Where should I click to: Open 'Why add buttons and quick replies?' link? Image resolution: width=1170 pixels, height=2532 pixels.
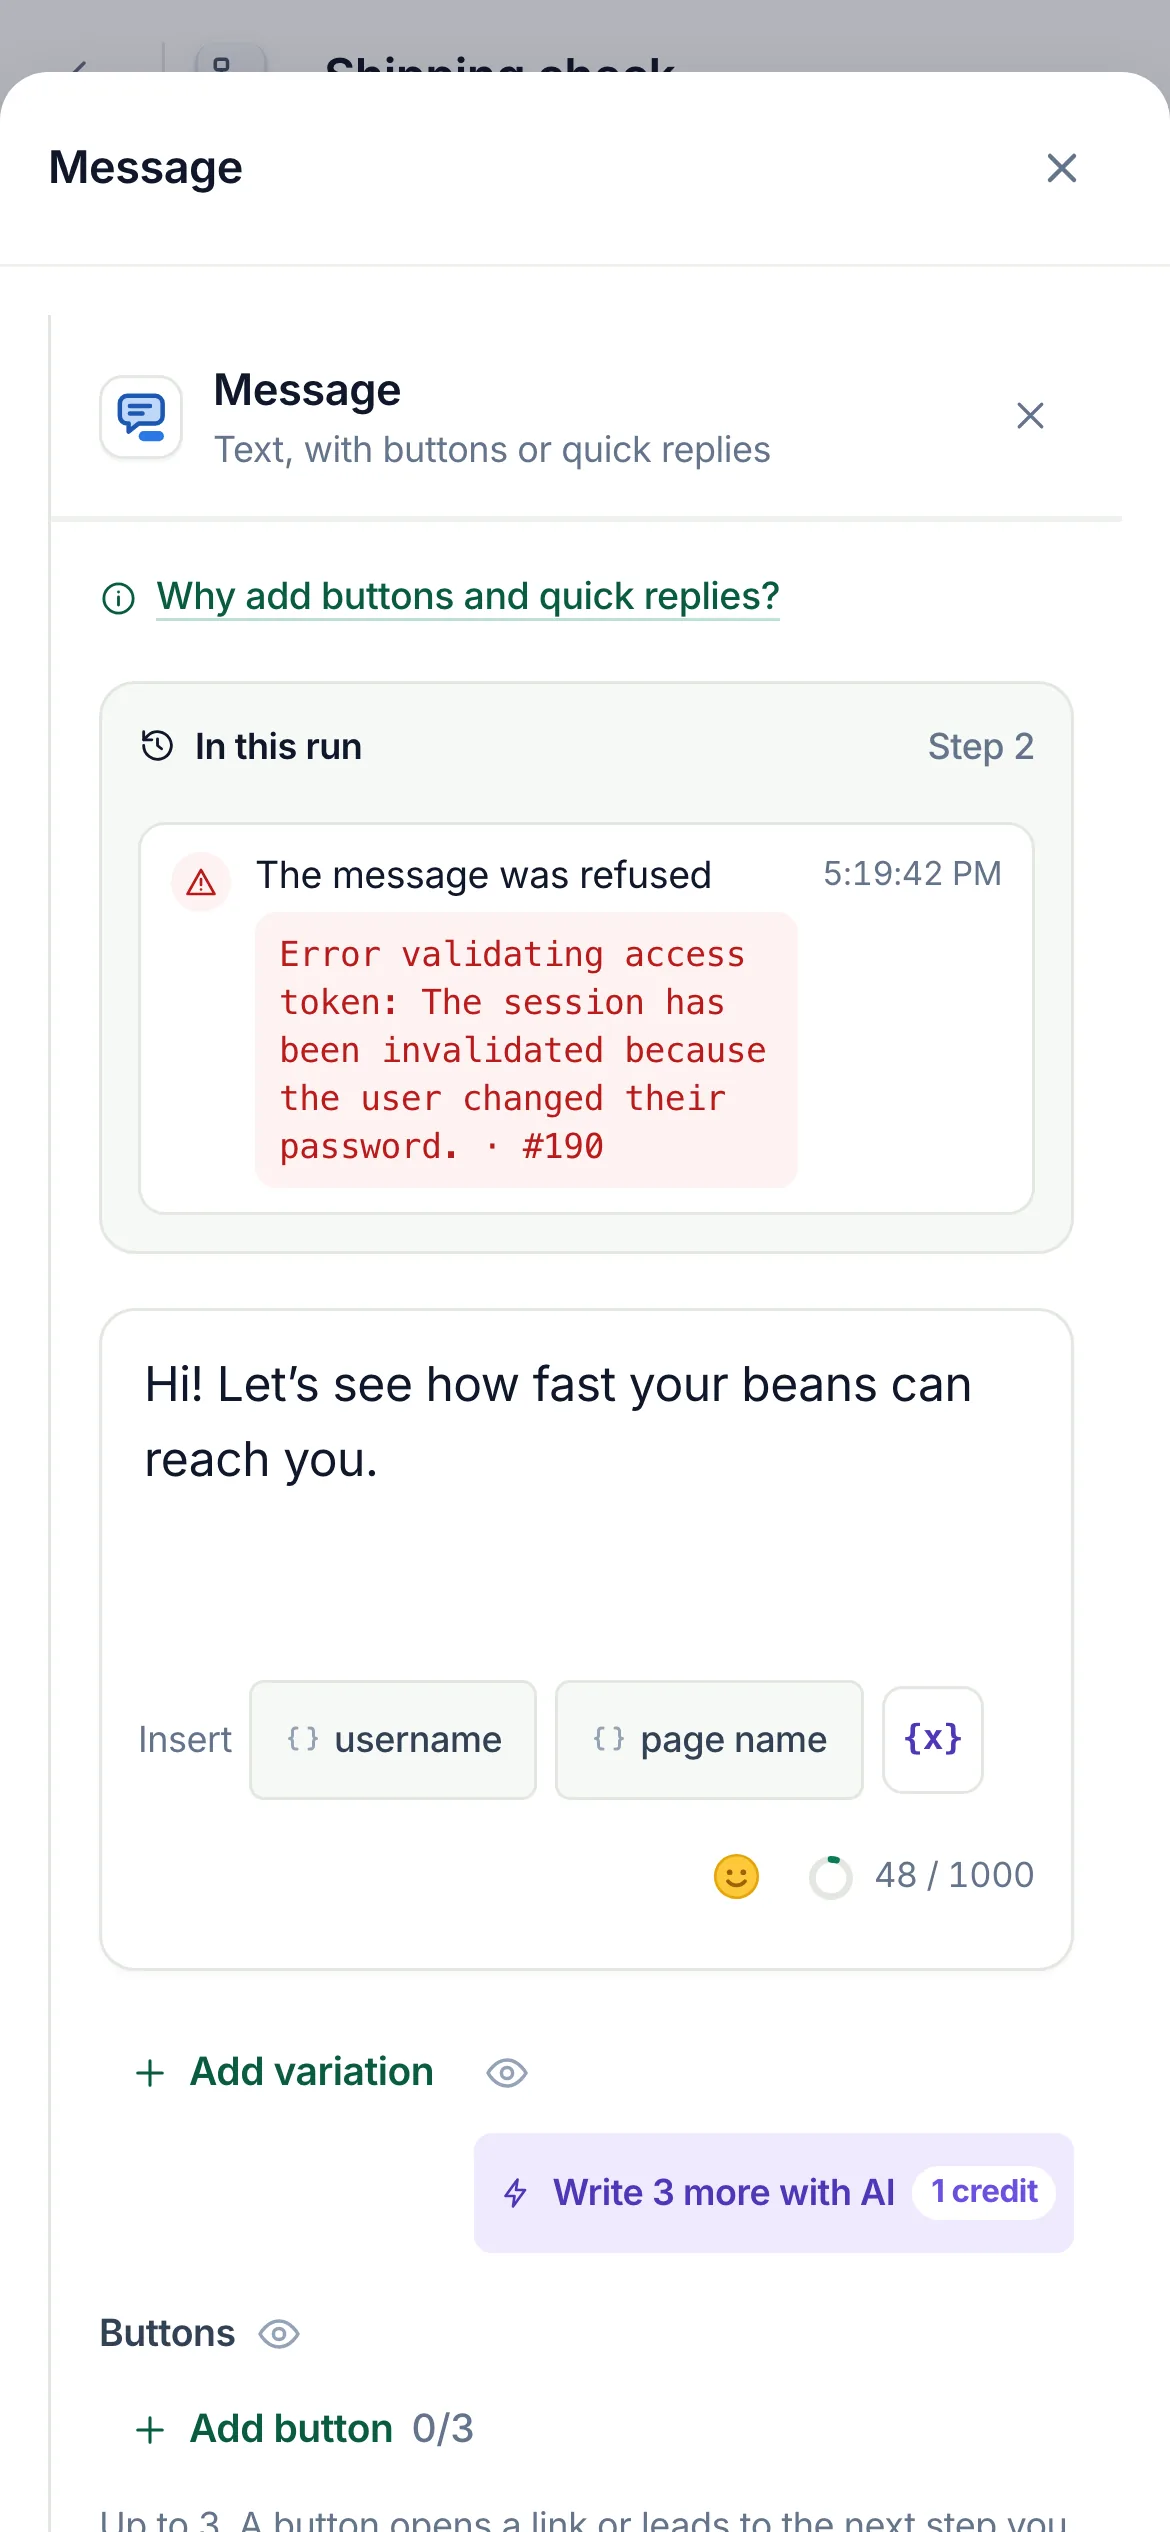point(468,596)
